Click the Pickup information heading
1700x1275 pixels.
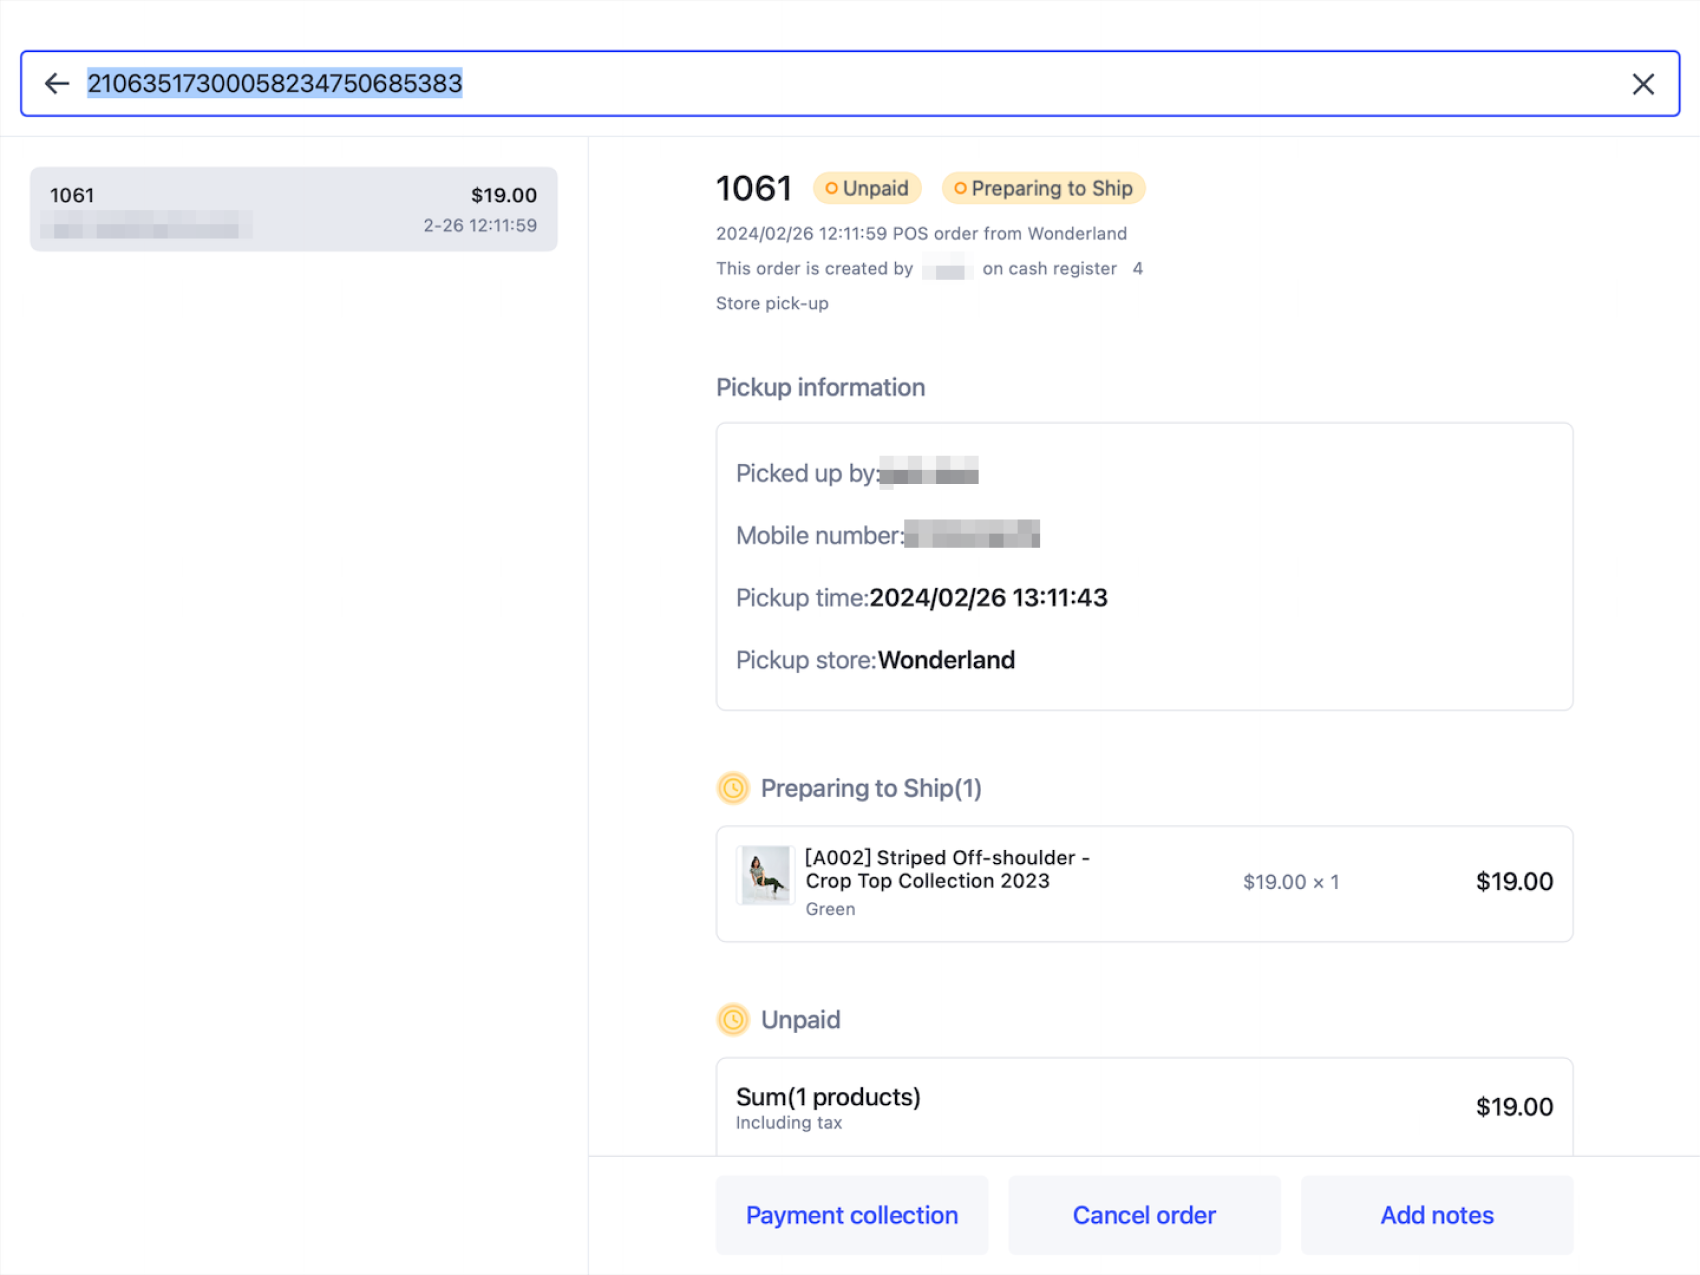820,387
